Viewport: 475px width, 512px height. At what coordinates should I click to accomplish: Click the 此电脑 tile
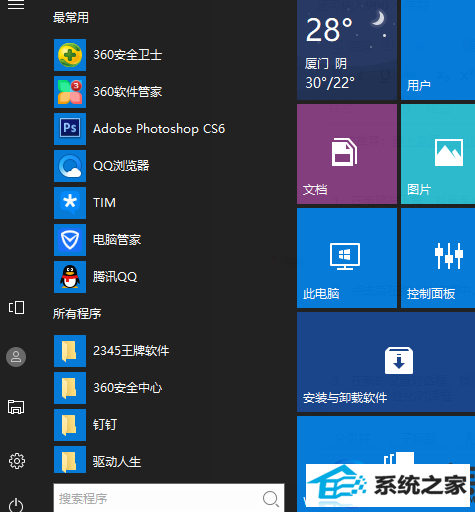click(347, 258)
